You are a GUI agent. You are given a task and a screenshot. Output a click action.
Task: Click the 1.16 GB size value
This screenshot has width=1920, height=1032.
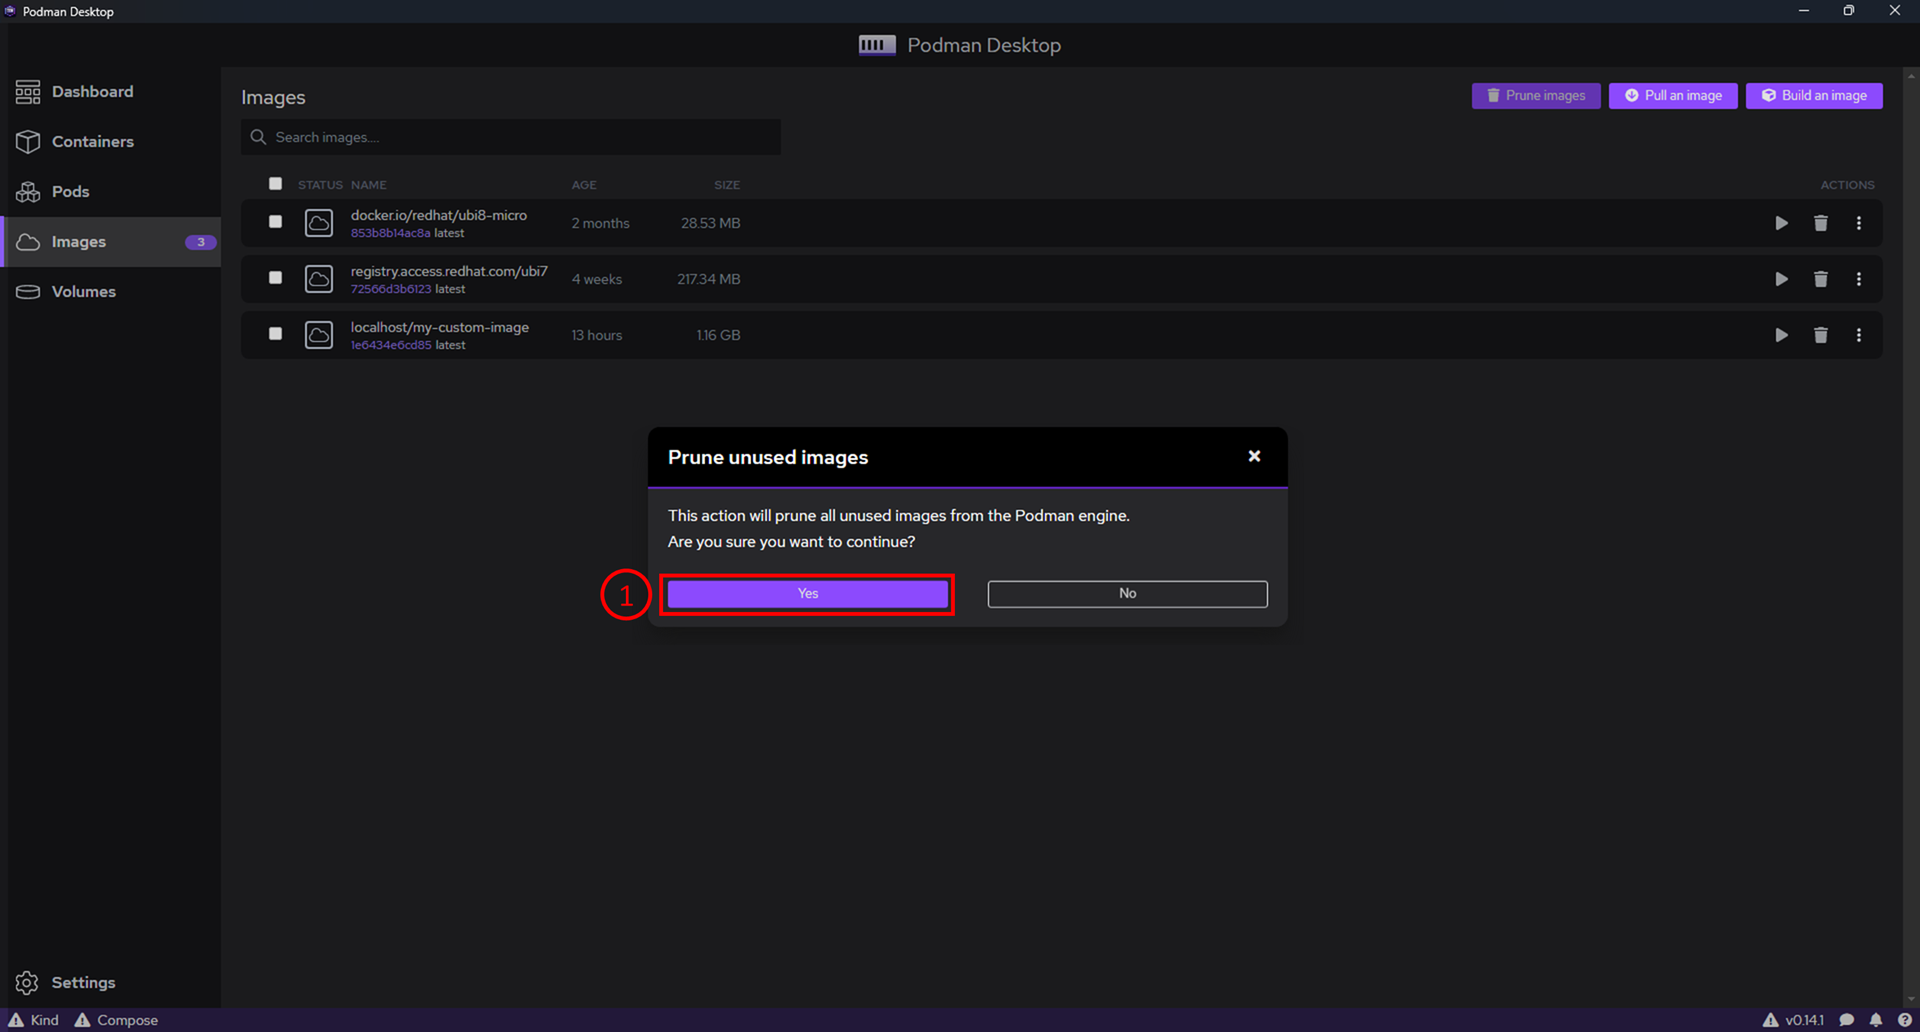click(718, 335)
